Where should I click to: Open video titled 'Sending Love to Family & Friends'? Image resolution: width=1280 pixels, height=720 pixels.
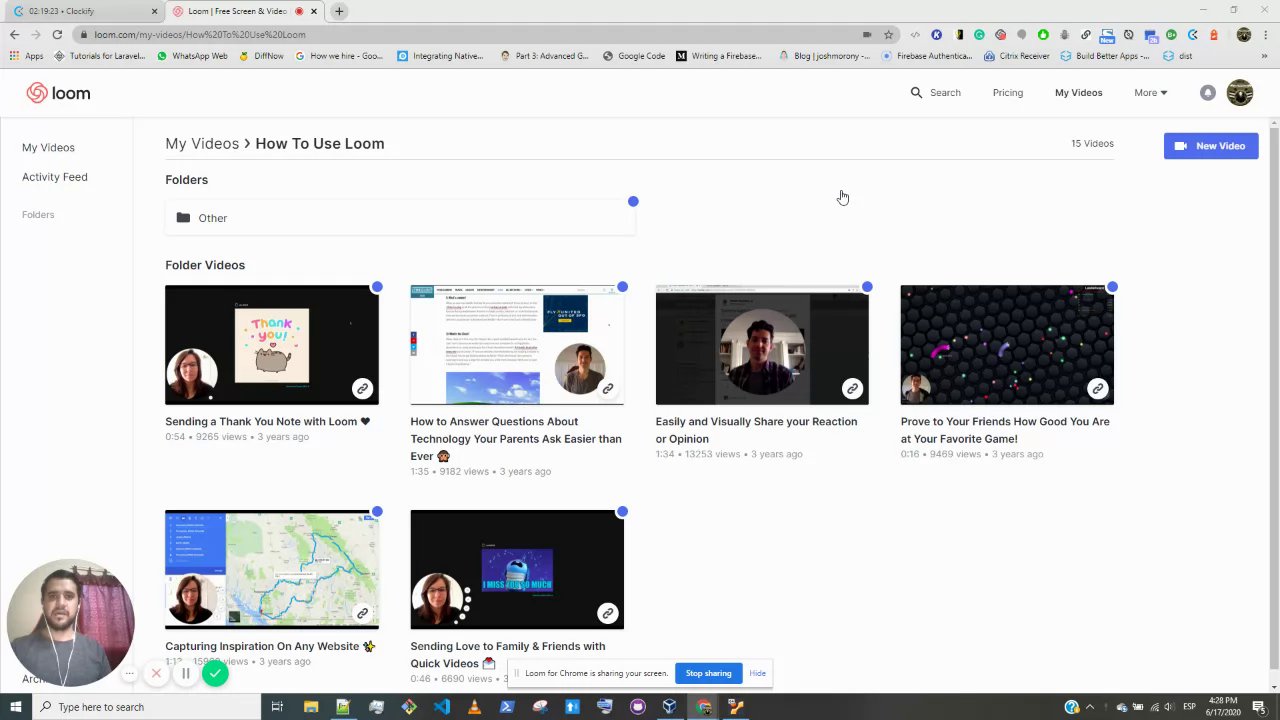point(508,655)
